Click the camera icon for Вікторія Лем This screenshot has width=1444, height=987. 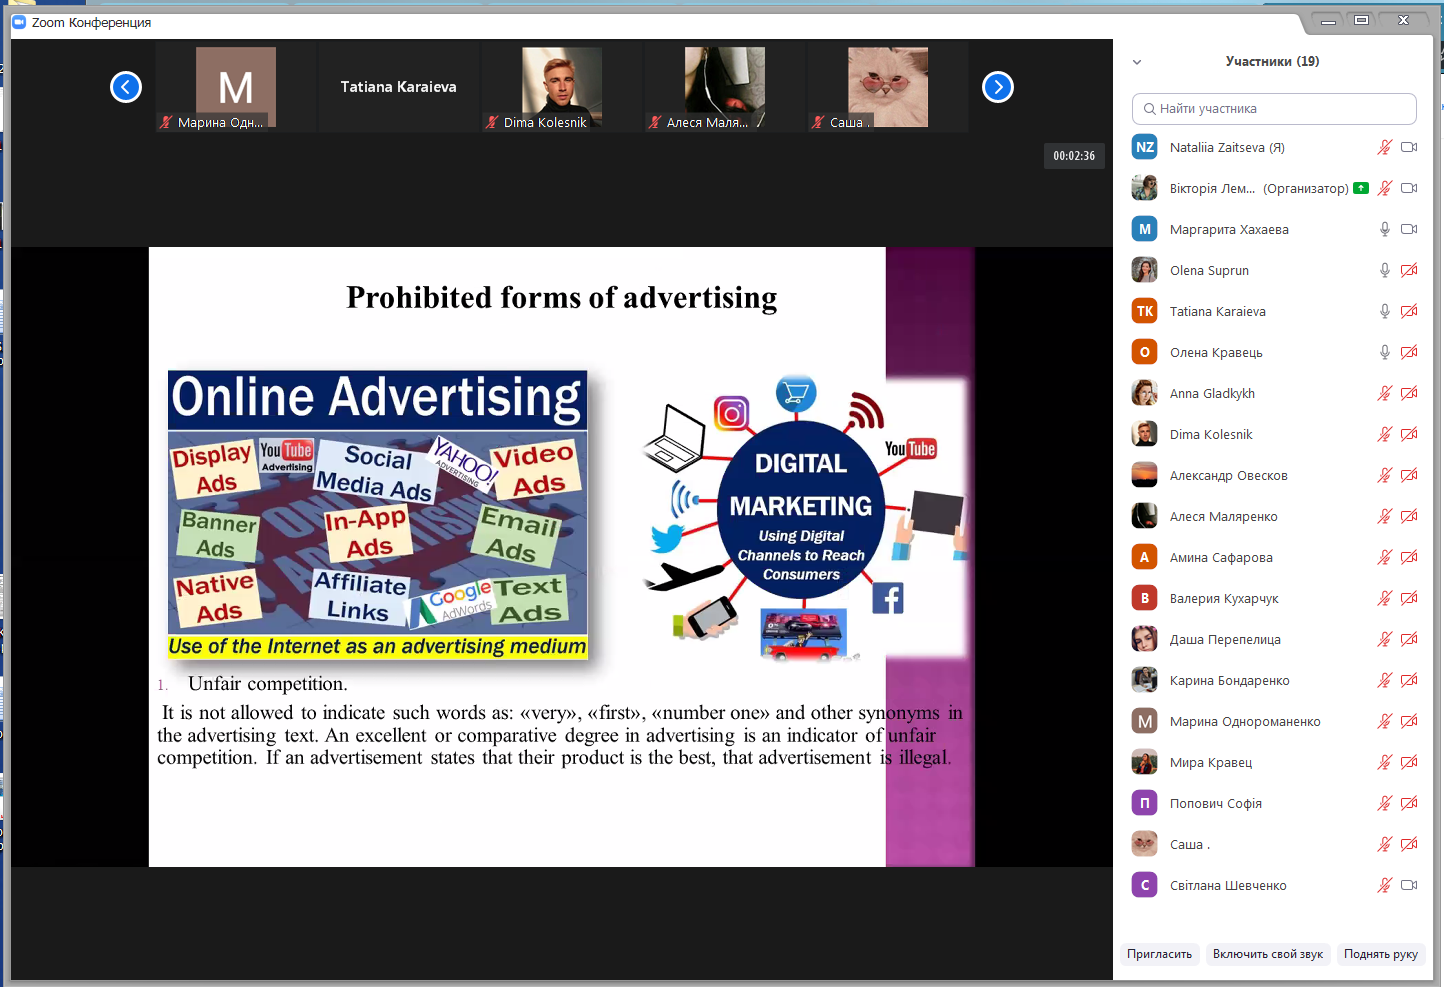(1409, 188)
